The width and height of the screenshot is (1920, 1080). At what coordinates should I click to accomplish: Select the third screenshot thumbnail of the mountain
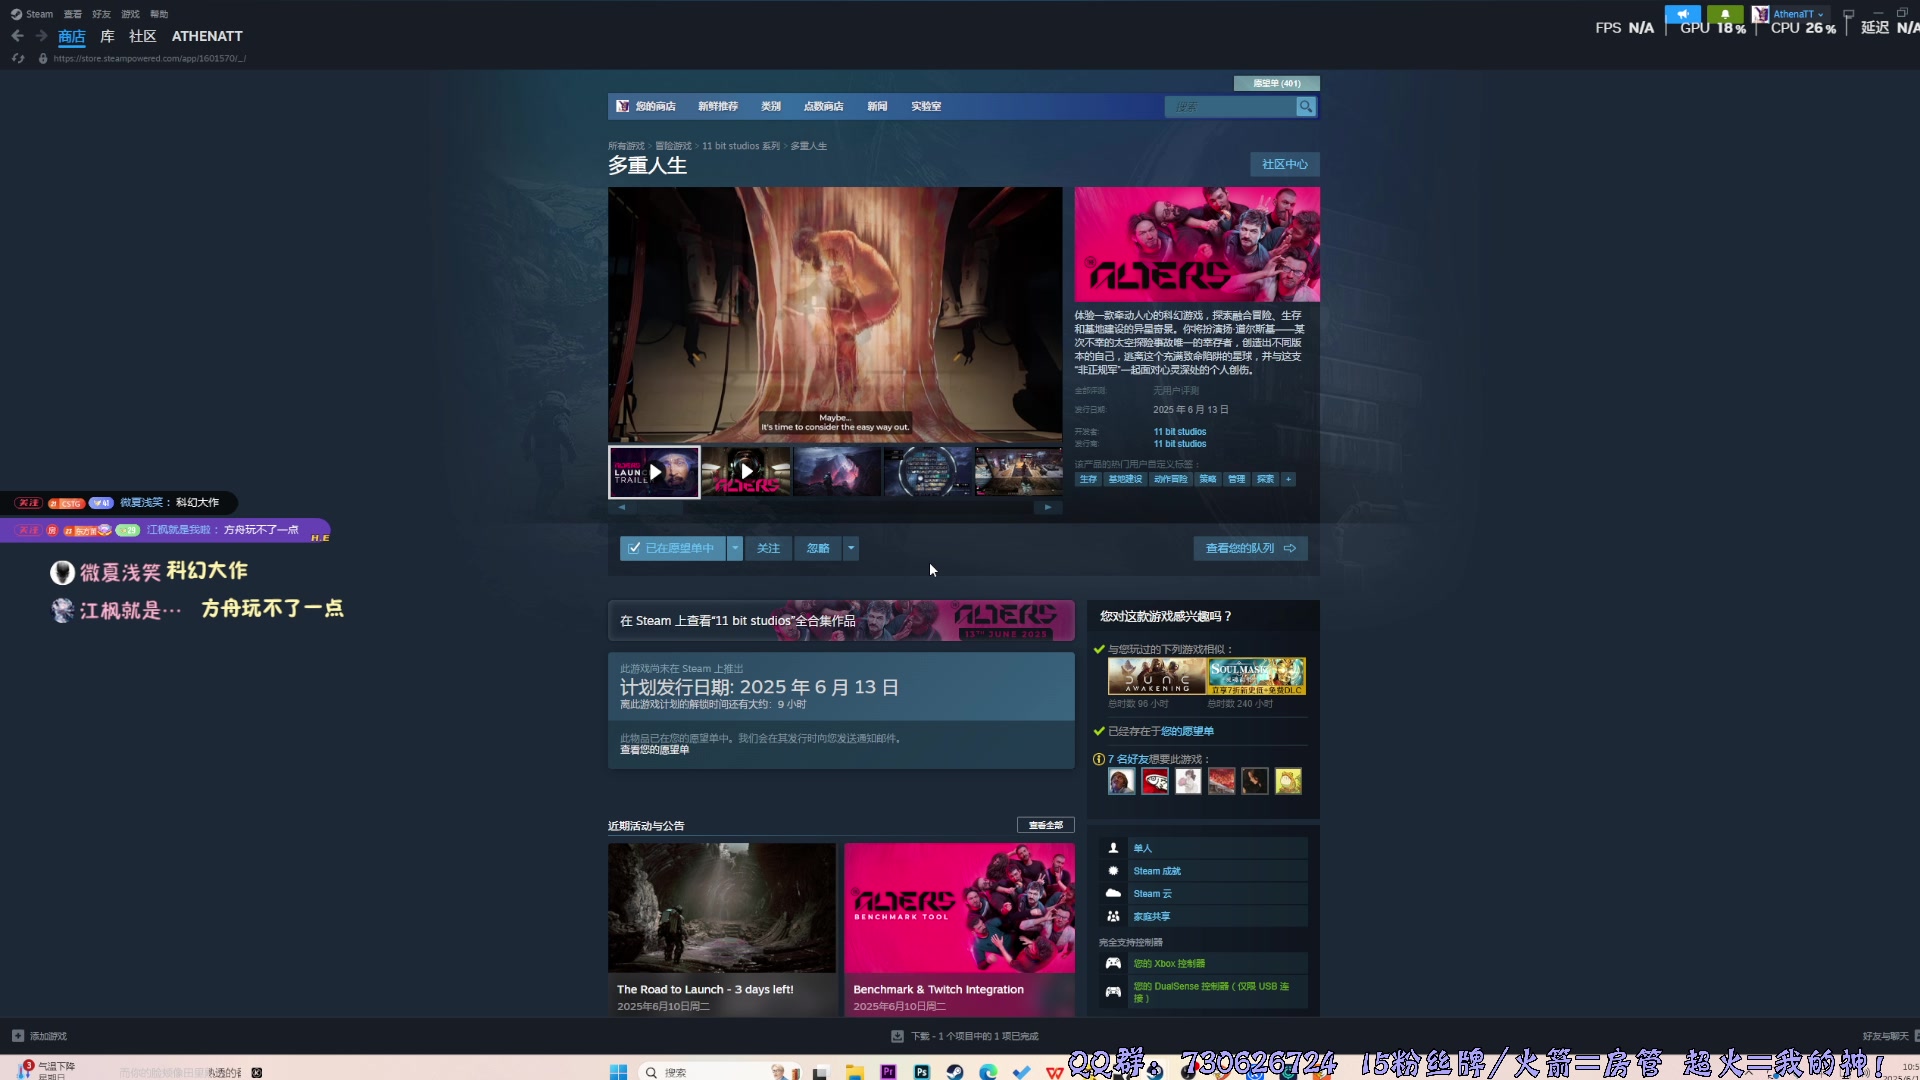[x=837, y=472]
